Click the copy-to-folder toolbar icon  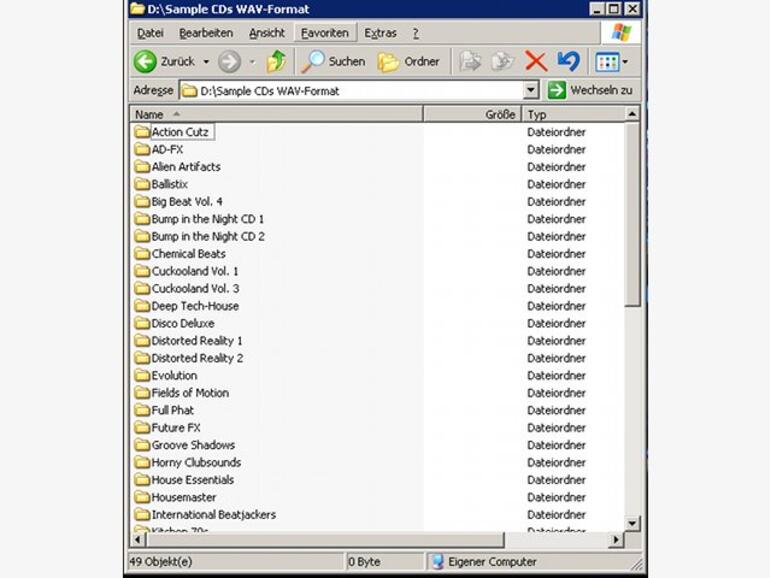tap(502, 62)
